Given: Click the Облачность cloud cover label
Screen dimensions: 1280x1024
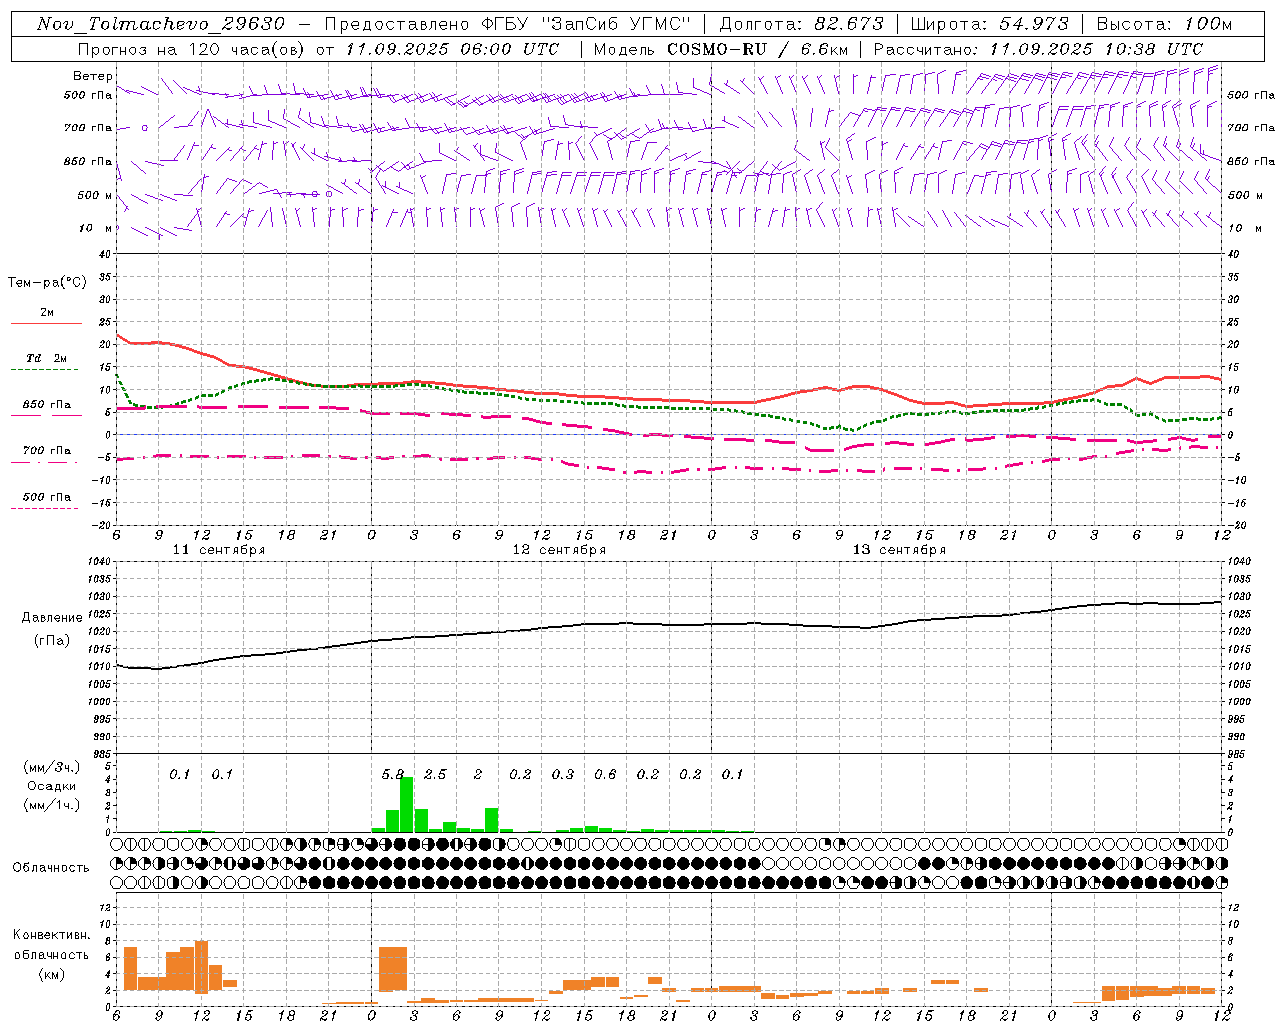Looking at the screenshot, I should (51, 868).
